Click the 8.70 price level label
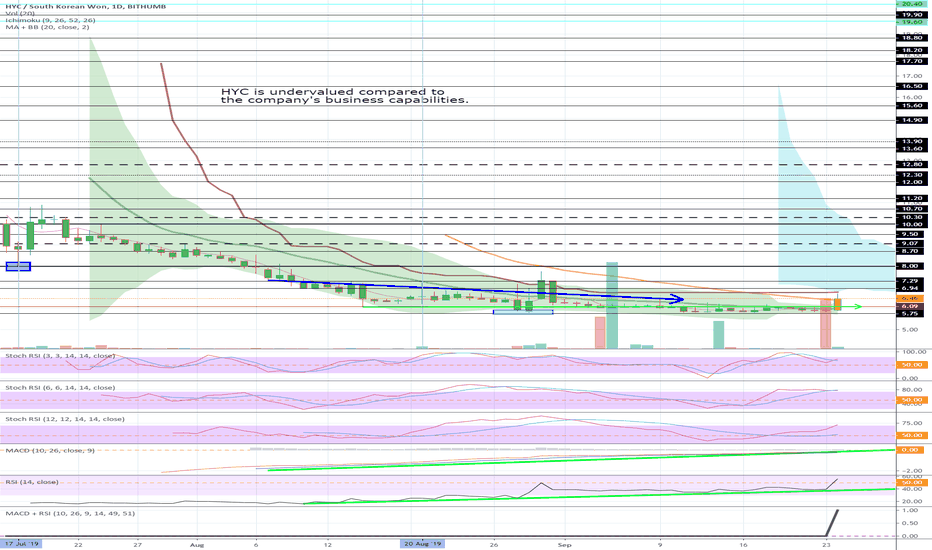Viewport: 932px width, 550px height. tap(912, 252)
